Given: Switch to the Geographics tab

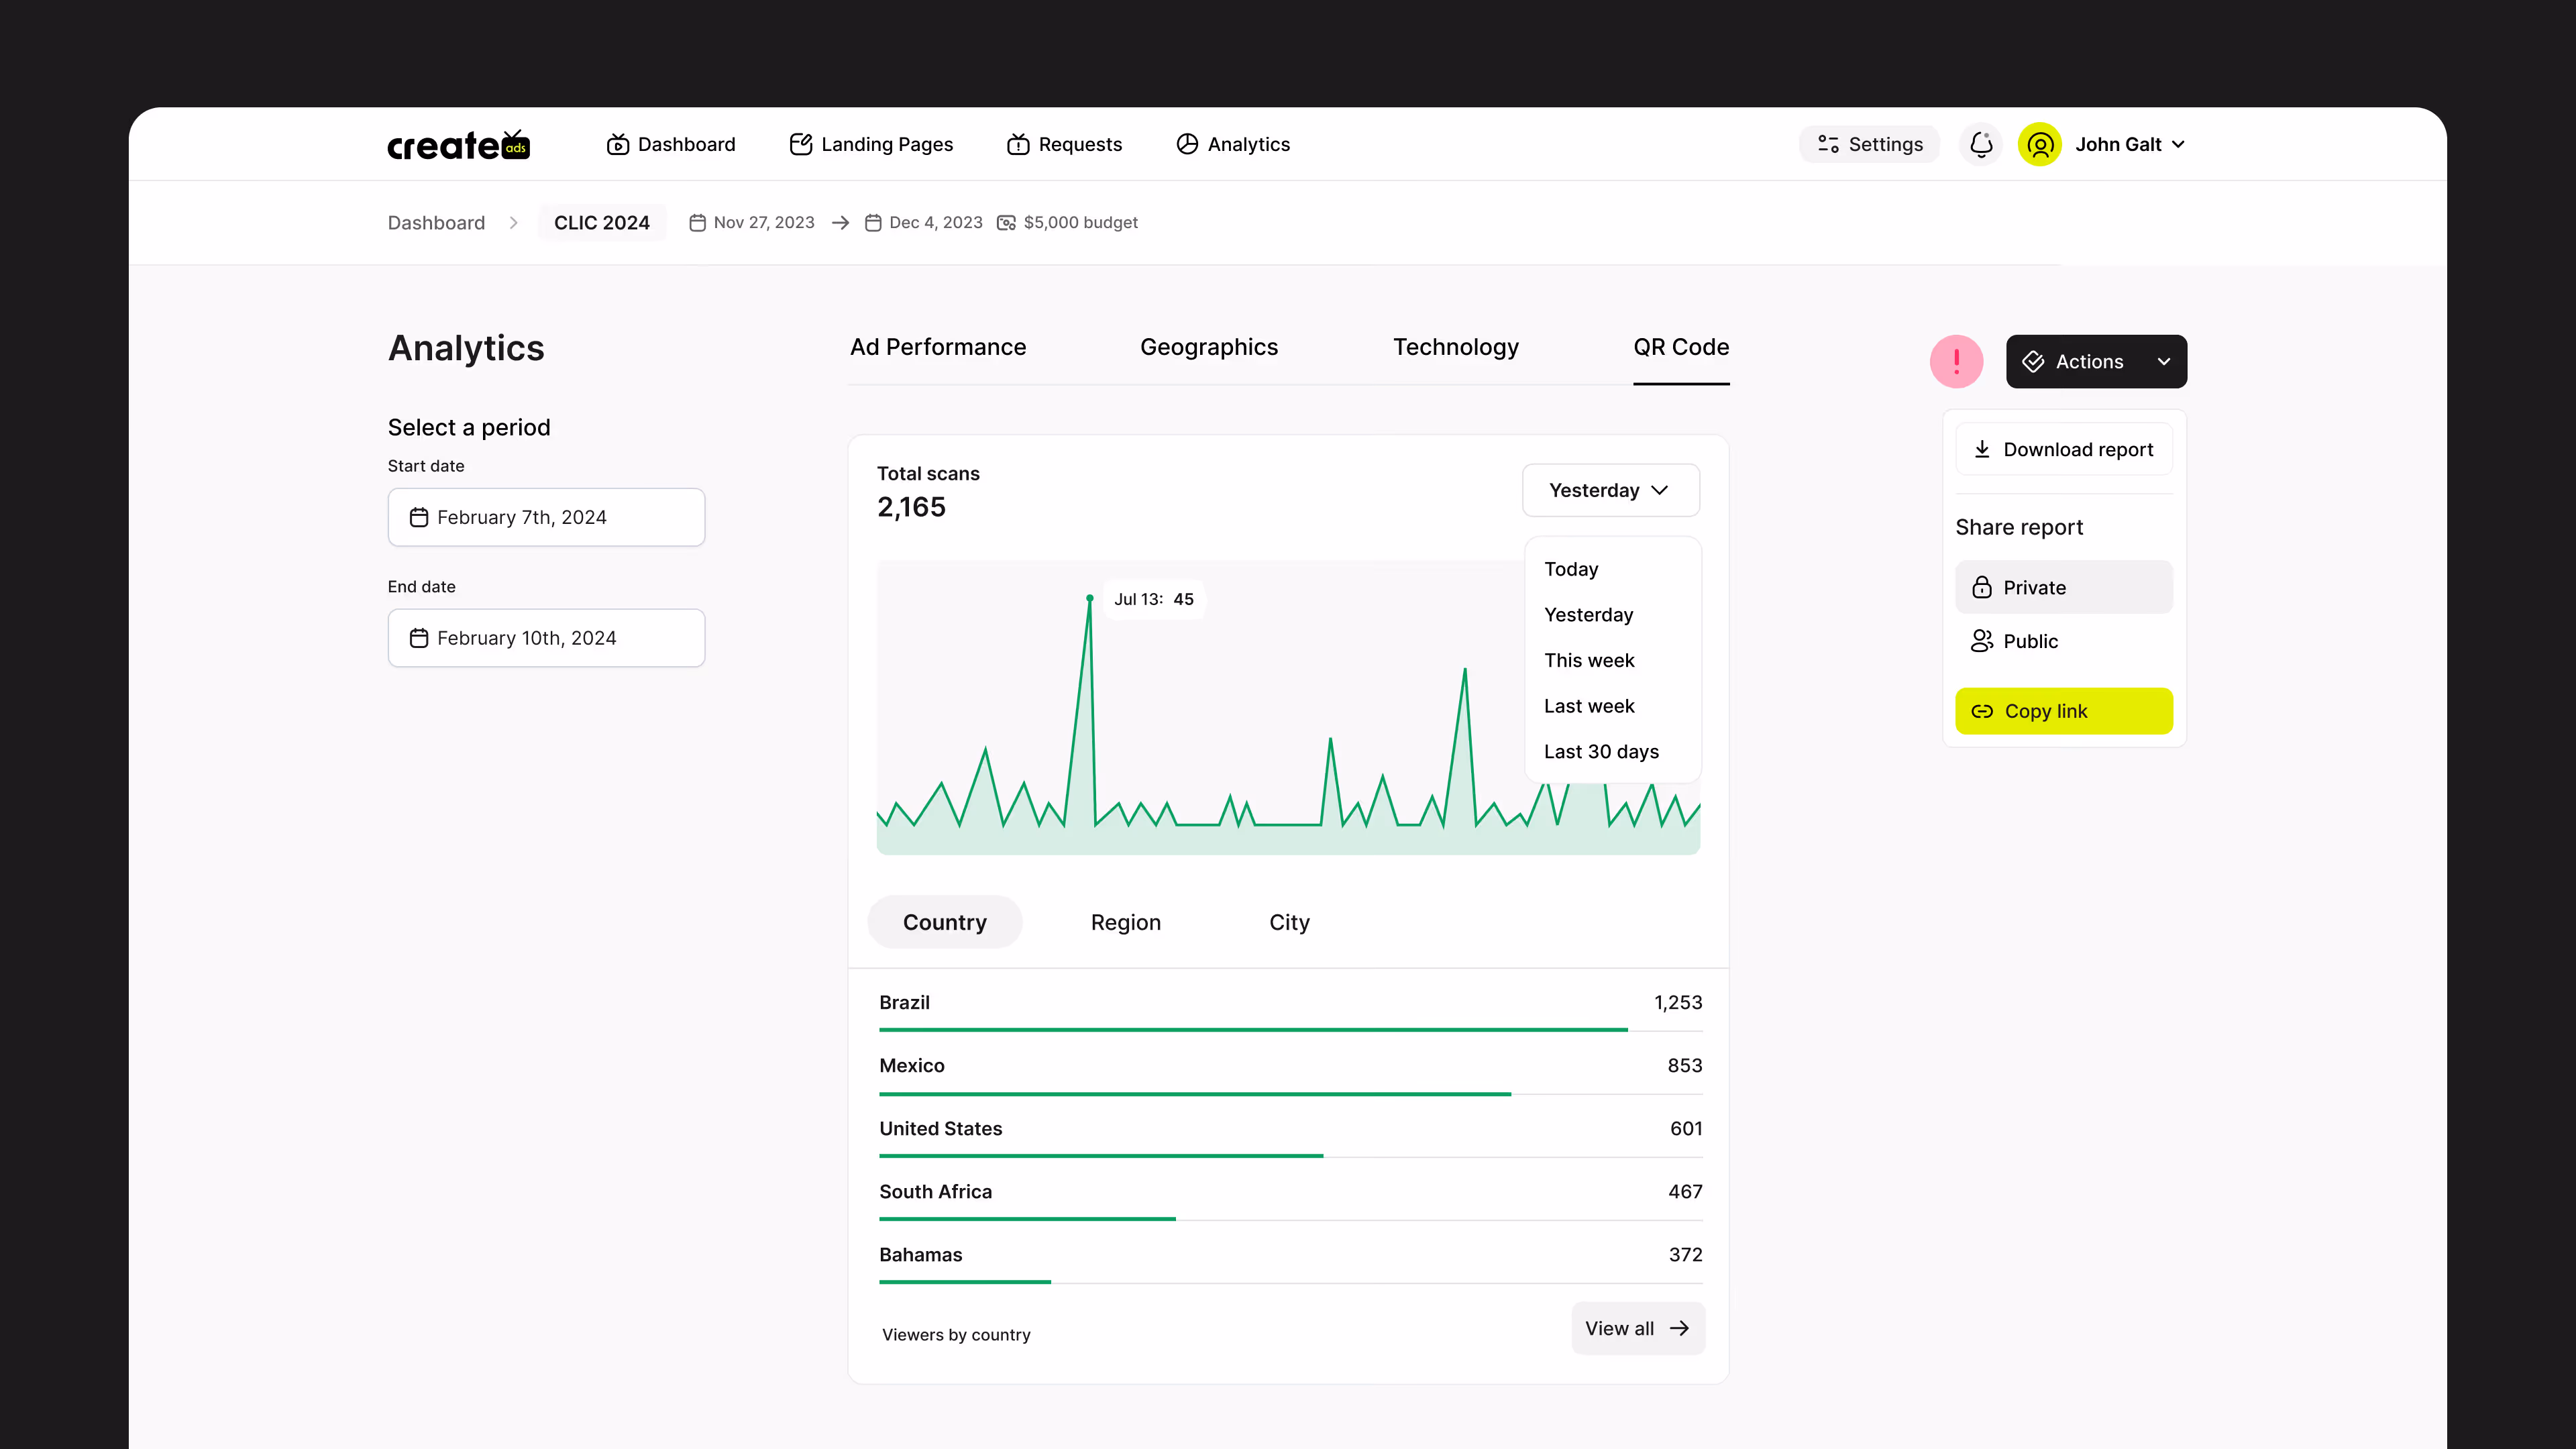Looking at the screenshot, I should tap(1208, 347).
